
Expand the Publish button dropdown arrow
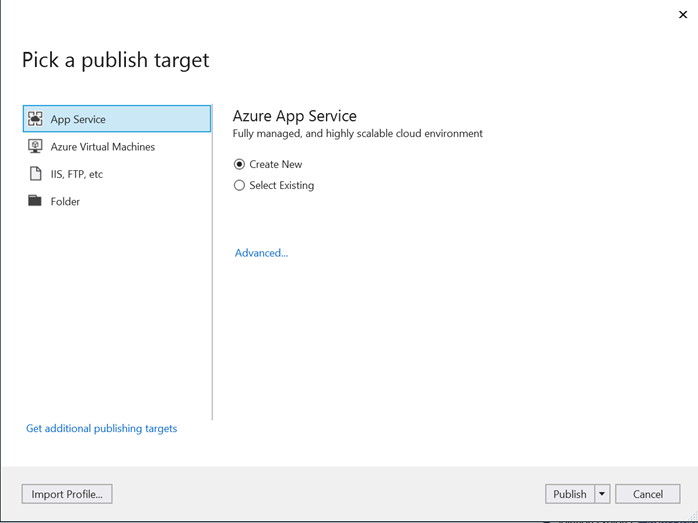click(602, 494)
